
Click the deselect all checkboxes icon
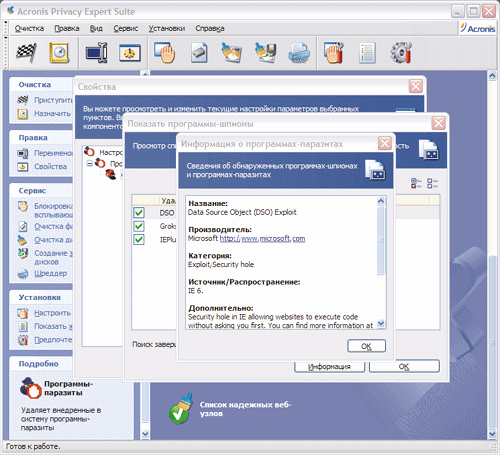(x=432, y=183)
